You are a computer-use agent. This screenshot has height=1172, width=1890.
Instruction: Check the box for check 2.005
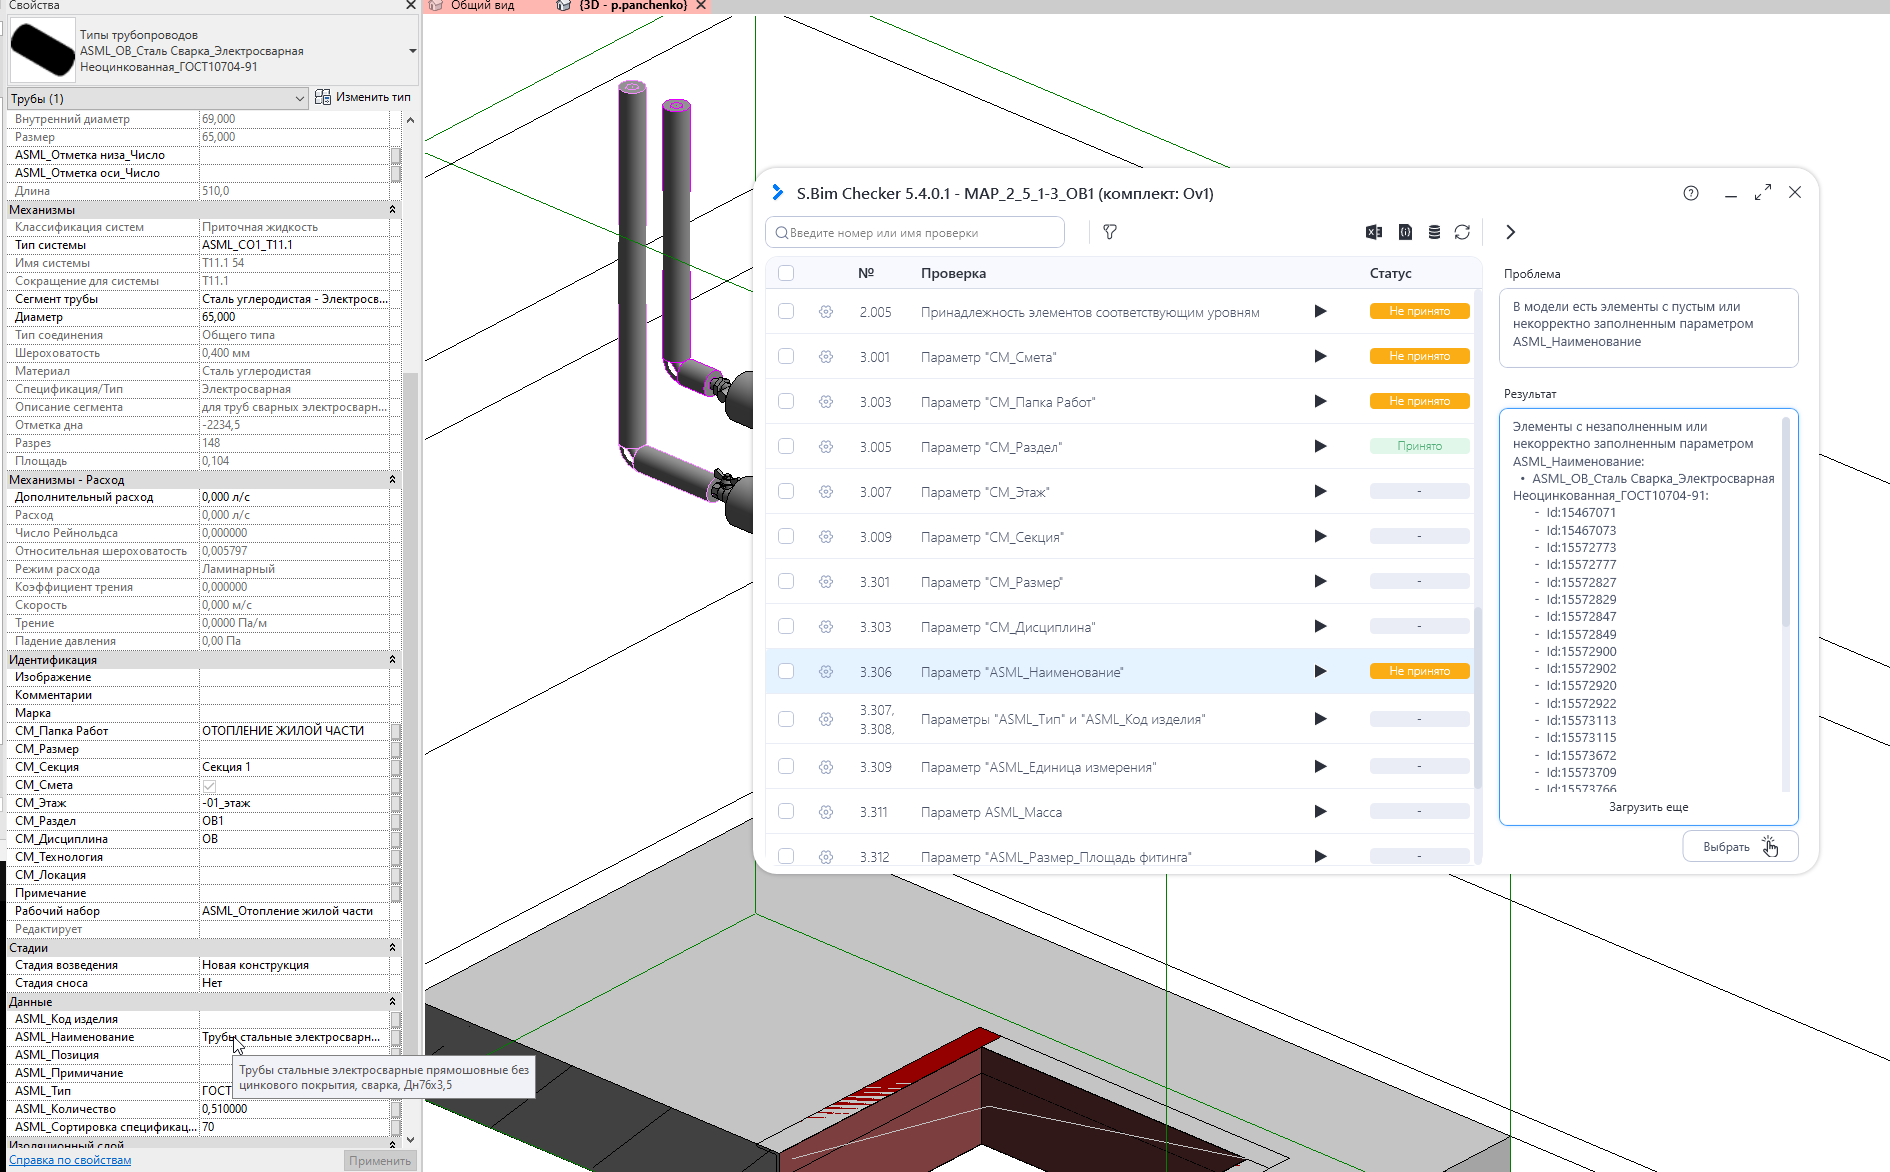pyautogui.click(x=786, y=311)
